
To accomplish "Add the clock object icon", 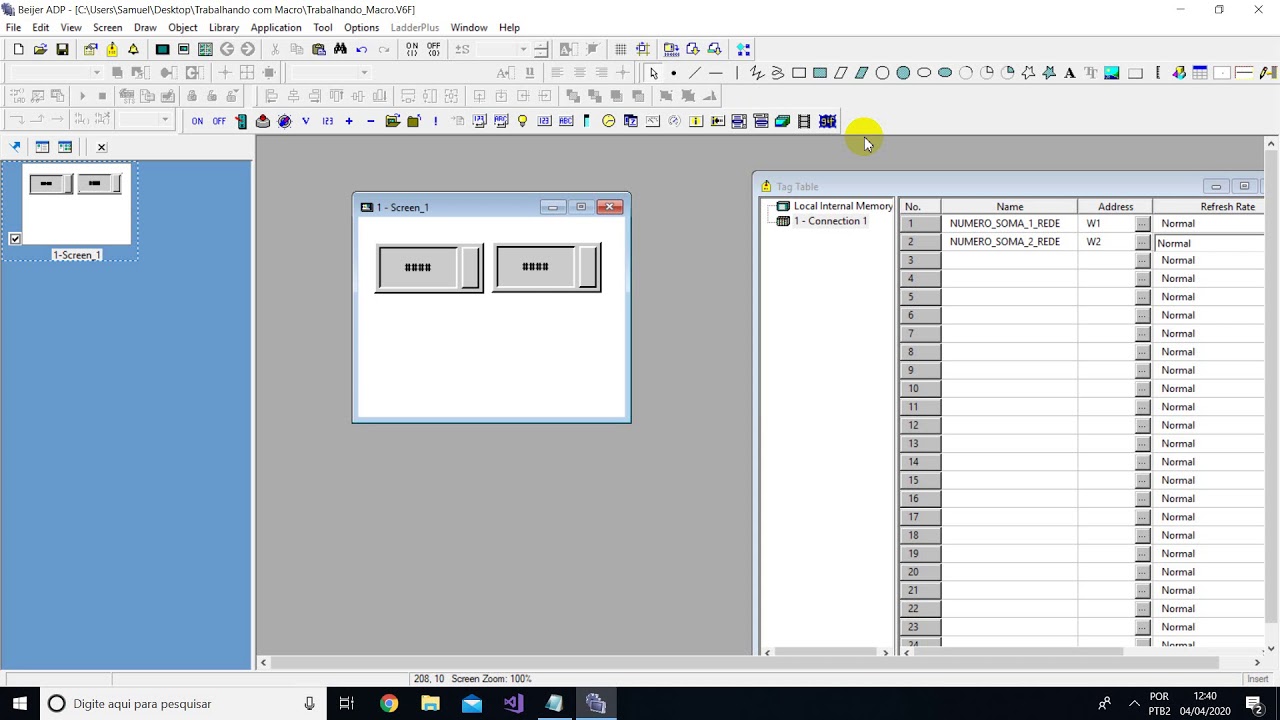I will coord(608,121).
